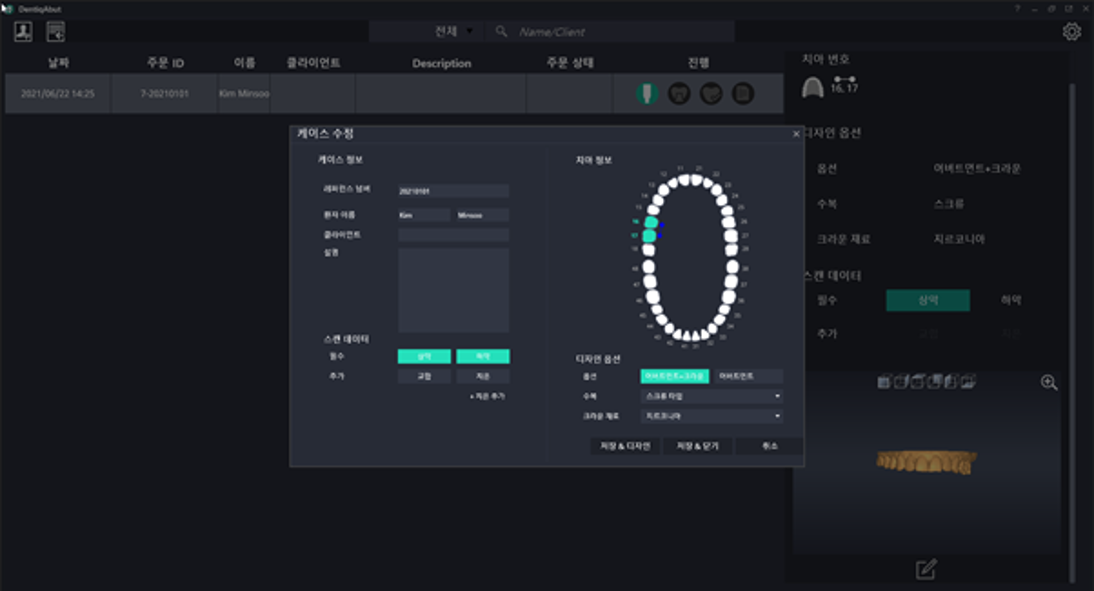Click the 저장 & 디자인 button

[625, 446]
